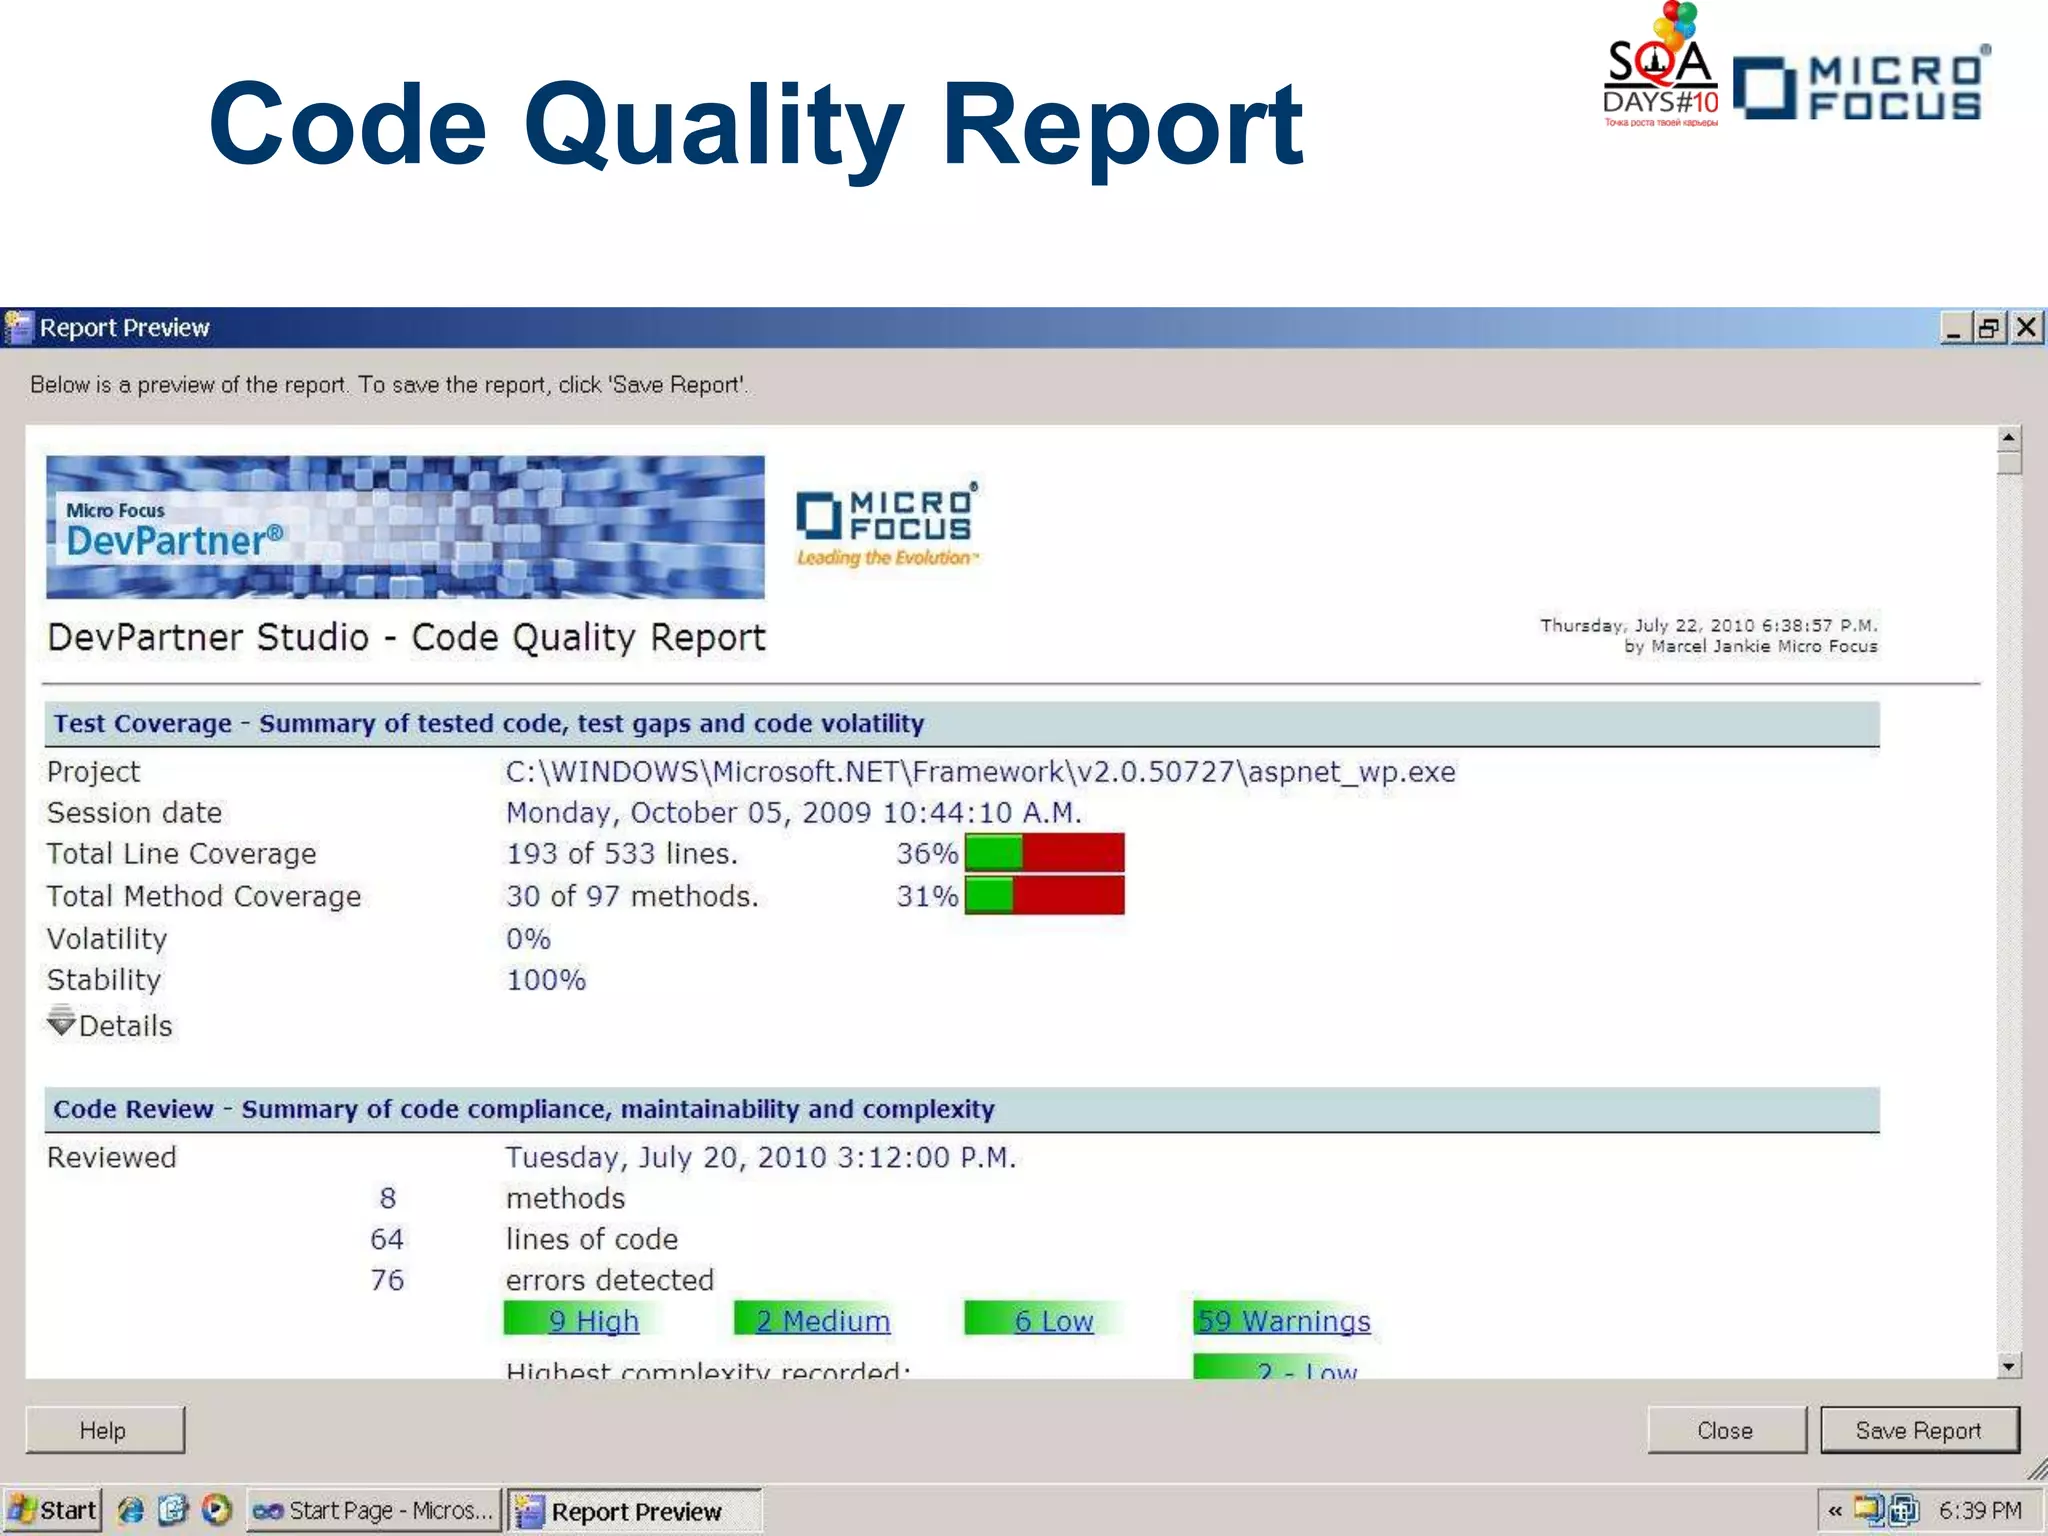Click the scroll up arrow of the report
The height and width of the screenshot is (1536, 2048).
pyautogui.click(x=2009, y=438)
